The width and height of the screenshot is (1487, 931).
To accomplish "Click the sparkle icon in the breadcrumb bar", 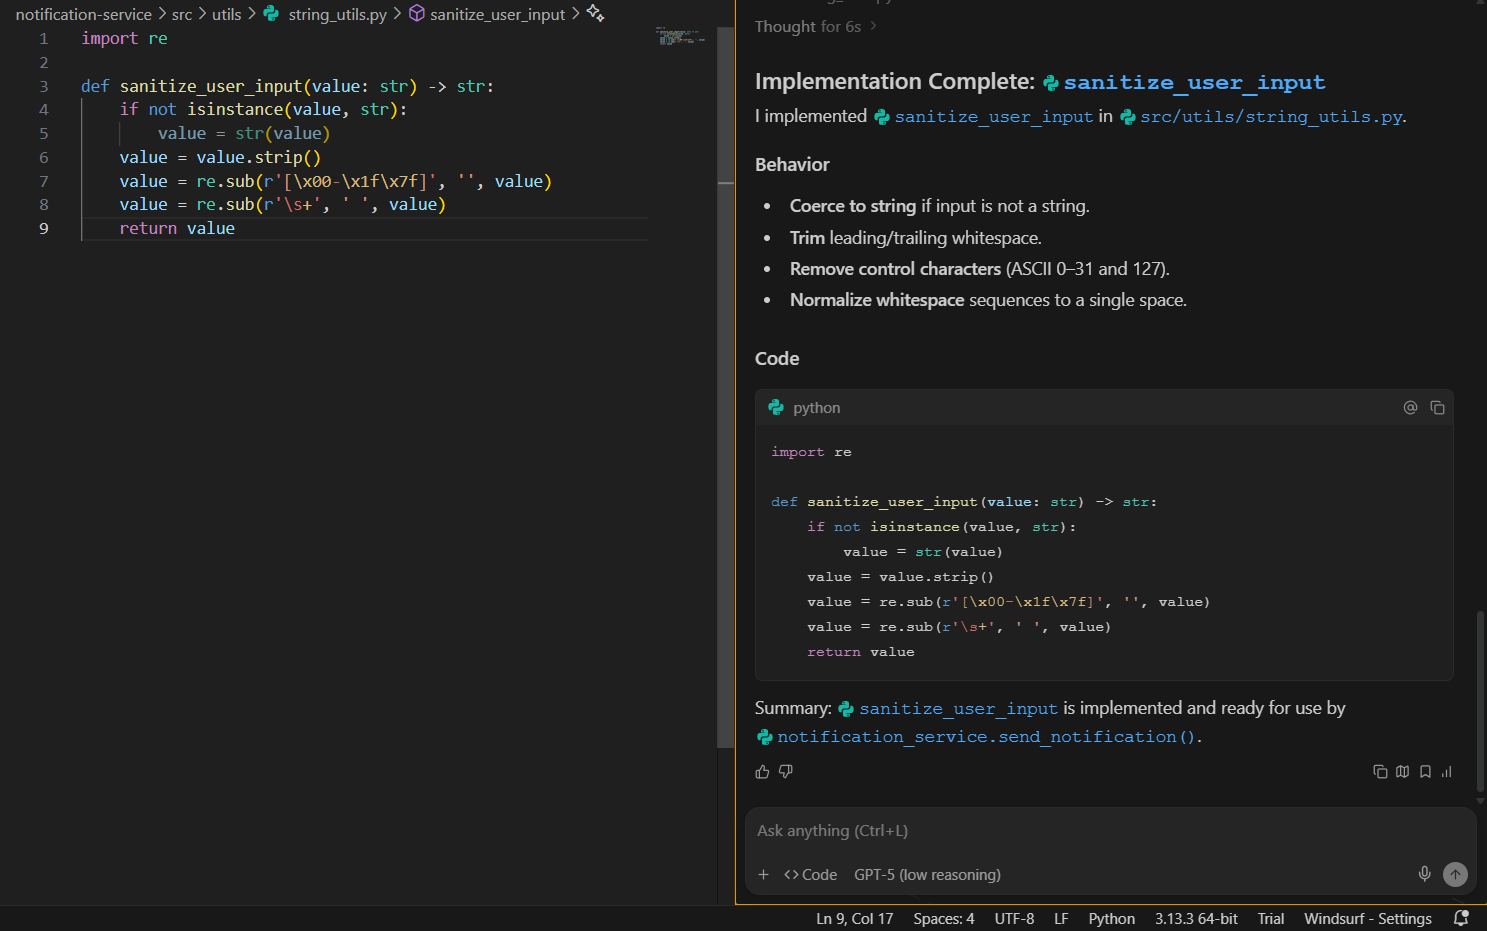I will pyautogui.click(x=594, y=13).
